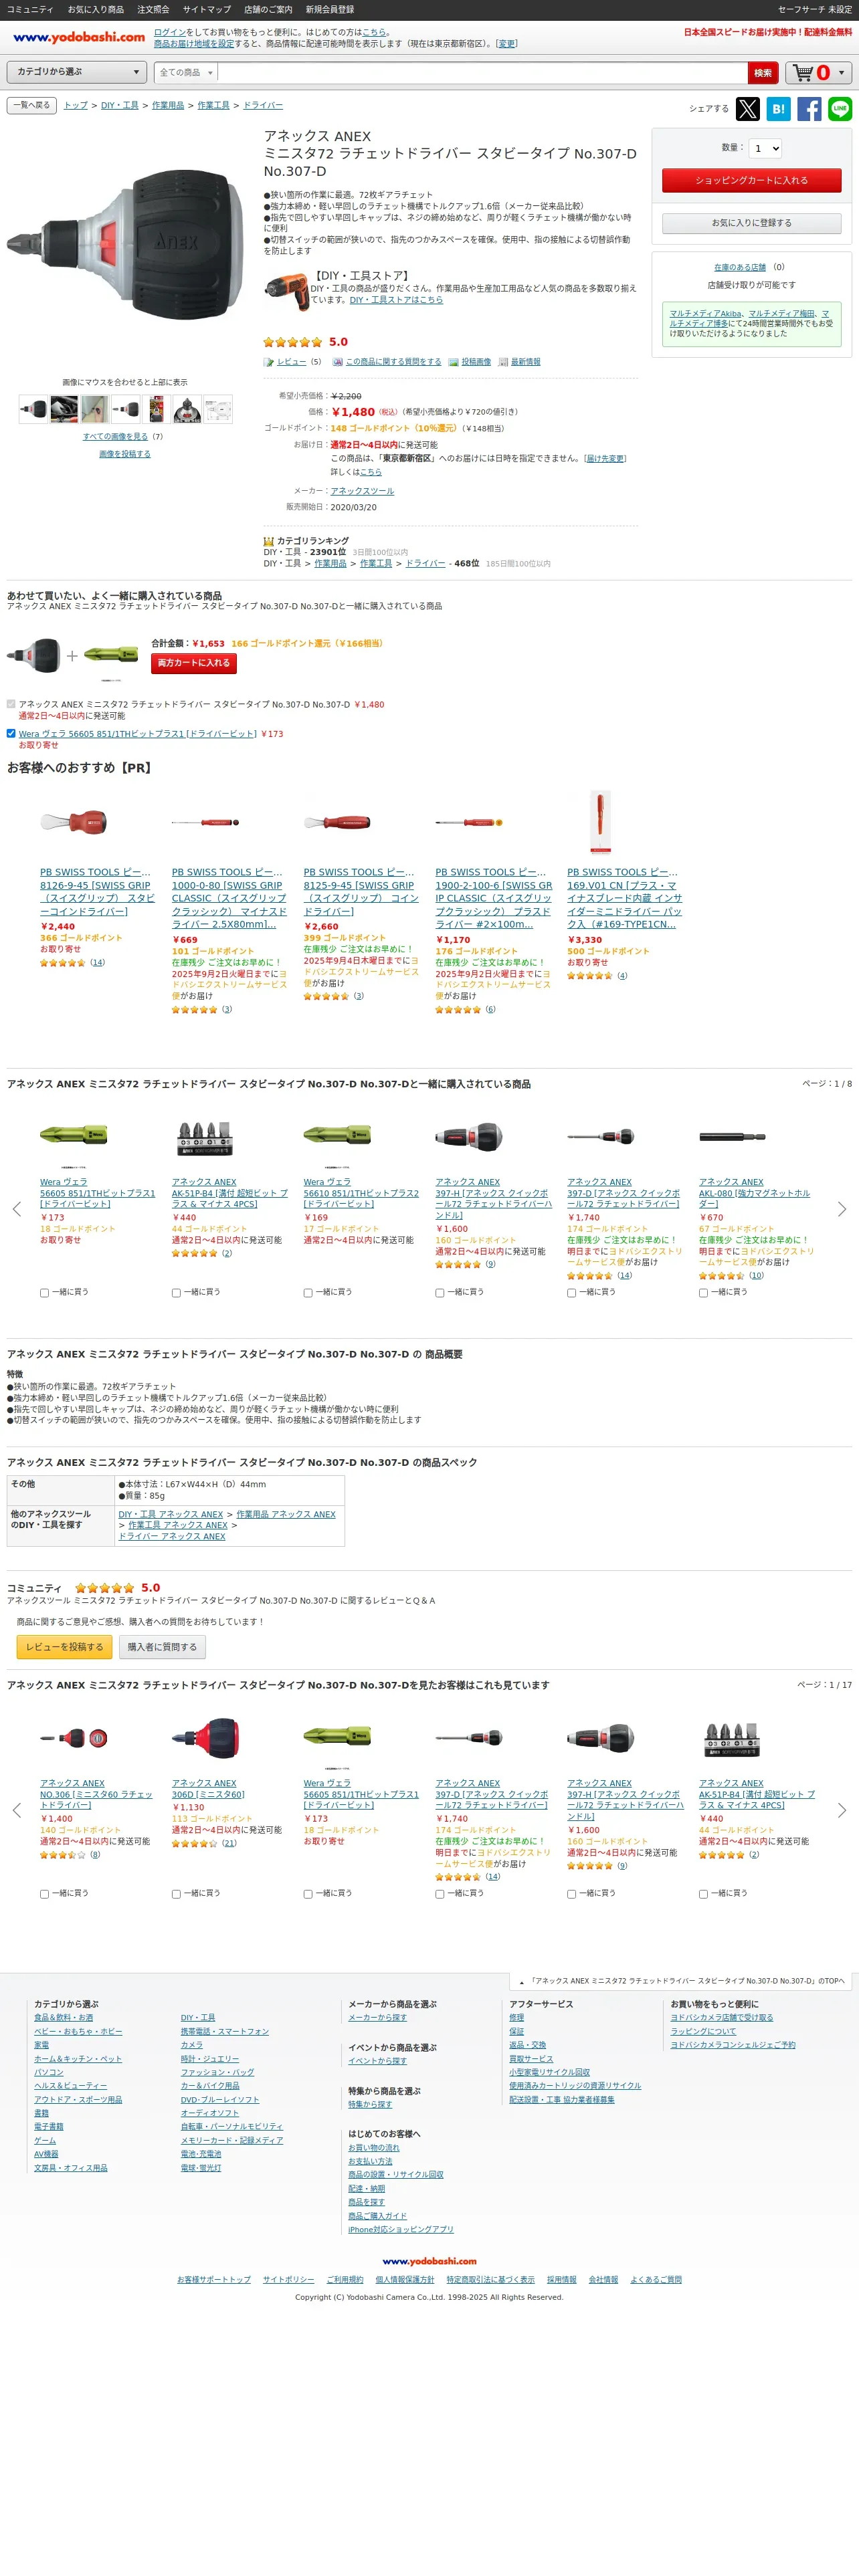
Task: View the front tip close-up thumbnail
Action: coord(188,409)
